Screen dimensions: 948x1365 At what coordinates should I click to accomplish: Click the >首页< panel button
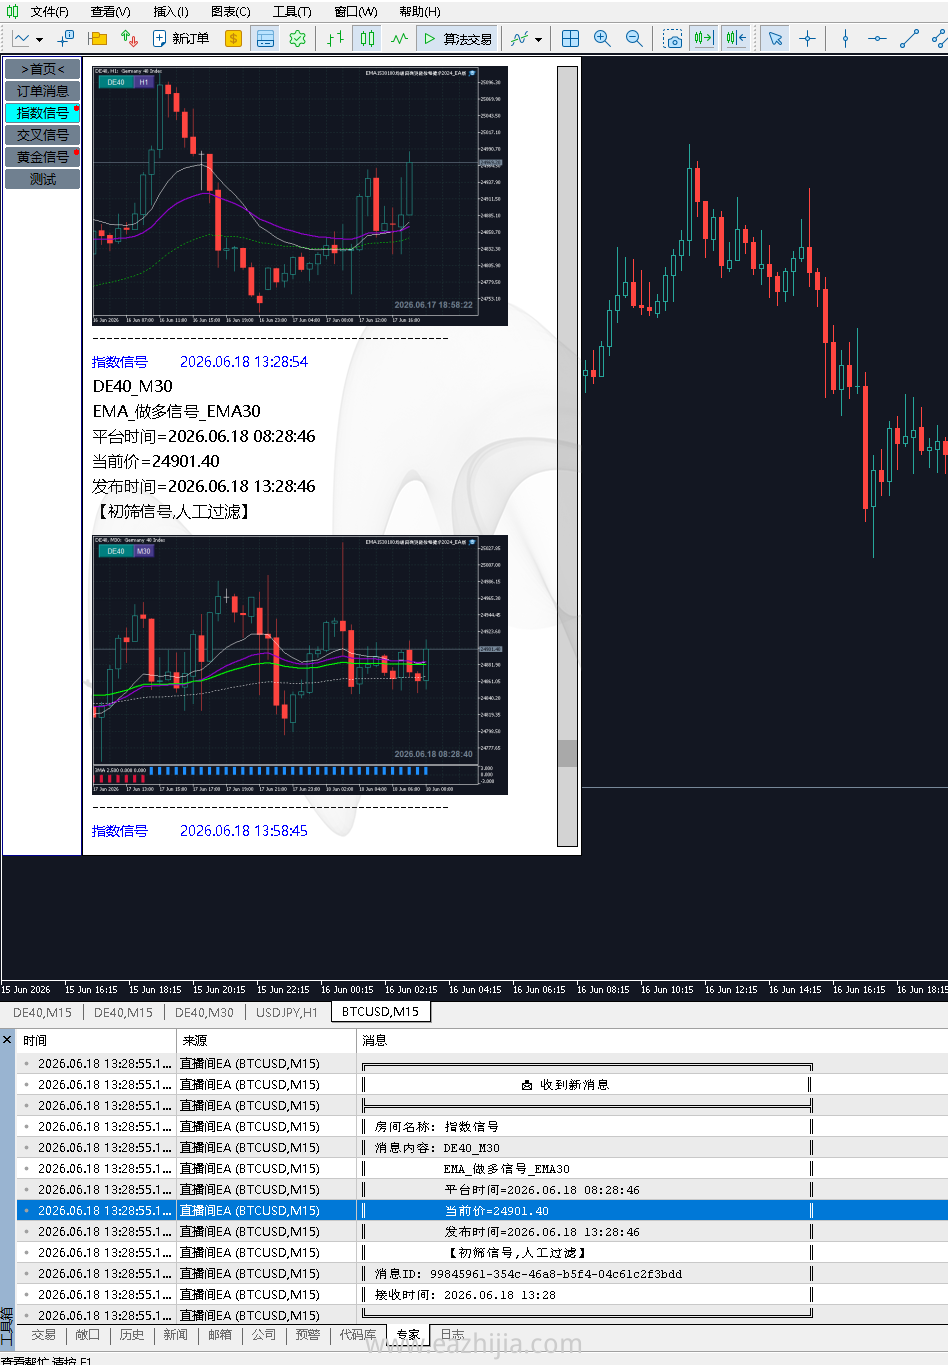pyautogui.click(x=43, y=69)
